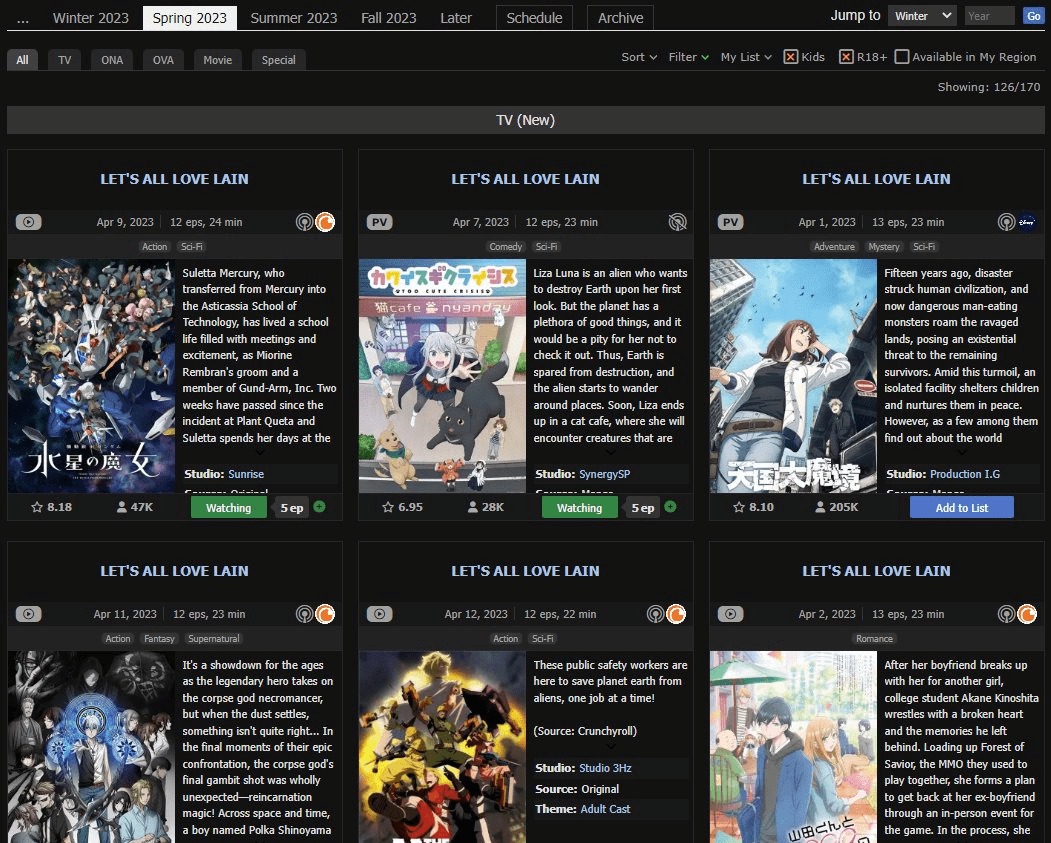Viewport: 1051px width, 843px height.
Task: Click the Year input field
Action: click(x=990, y=15)
